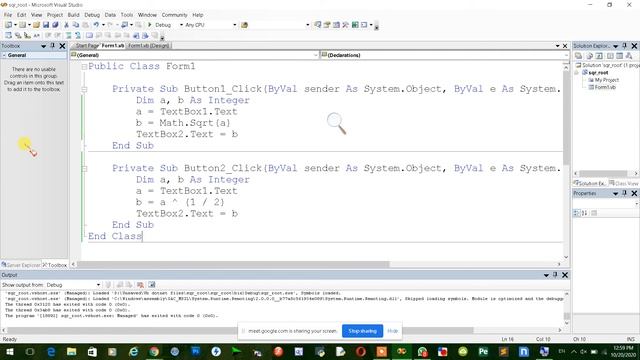
Task: Select Form1.vb in Solution Explorer
Action: coord(605,87)
